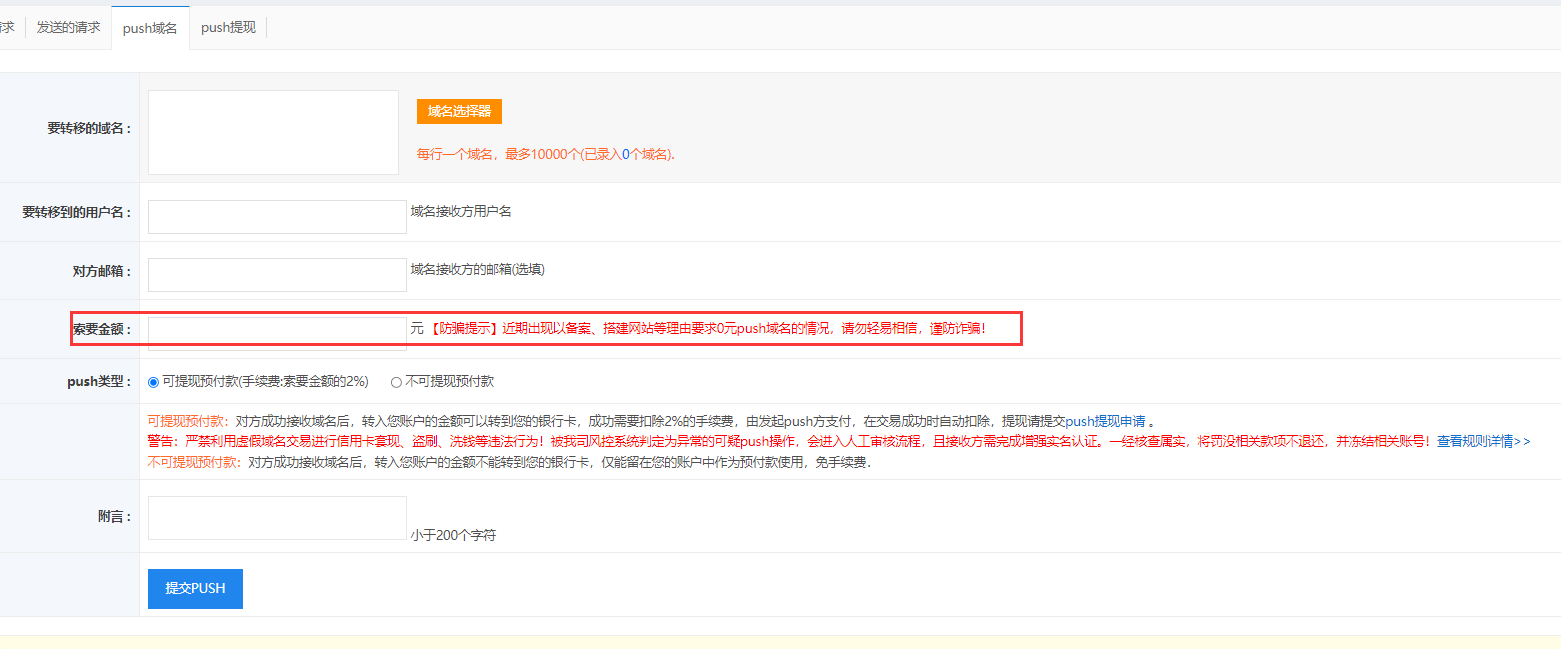Click the recipient username input box

point(277,217)
